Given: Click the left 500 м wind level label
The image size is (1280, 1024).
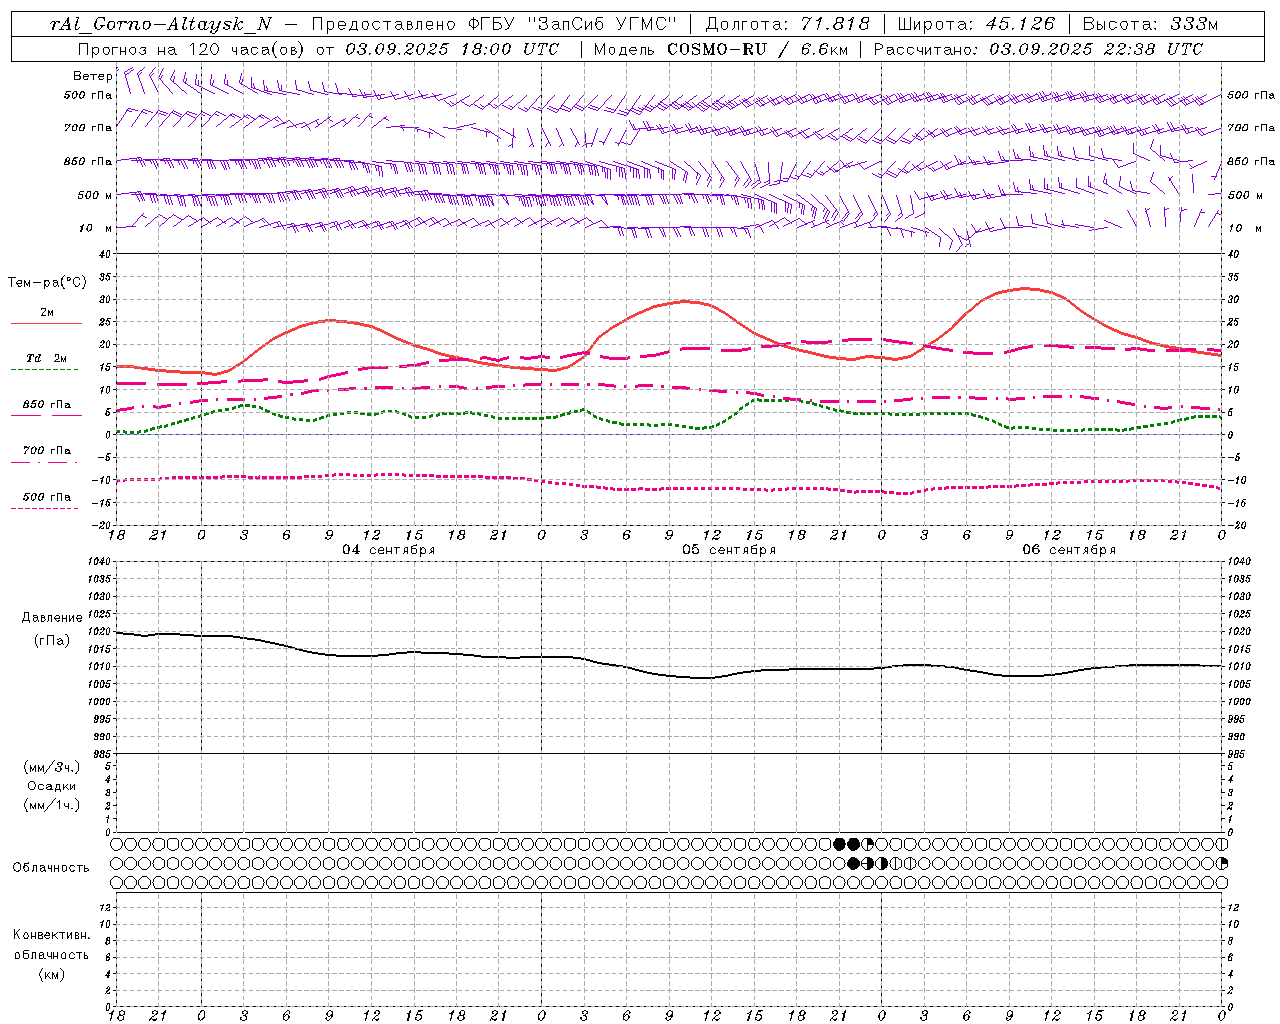Looking at the screenshot, I should [x=95, y=195].
